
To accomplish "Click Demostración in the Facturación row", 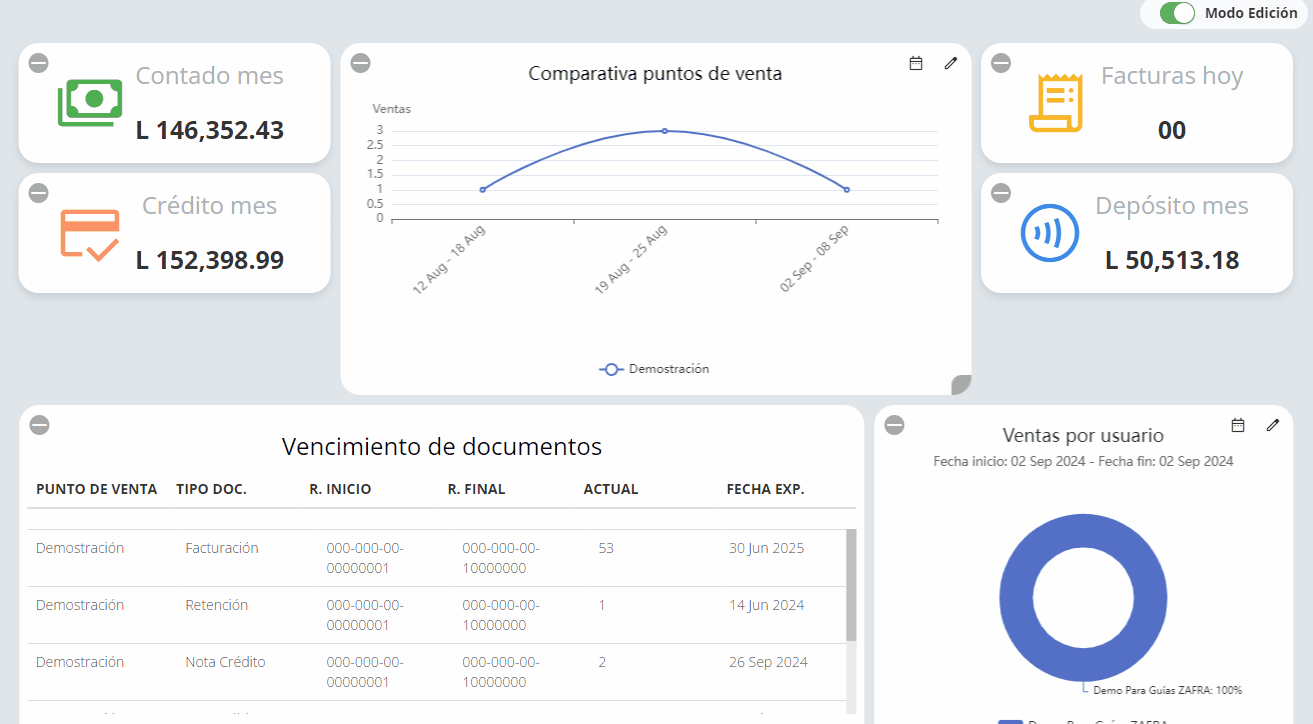I will 80,548.
